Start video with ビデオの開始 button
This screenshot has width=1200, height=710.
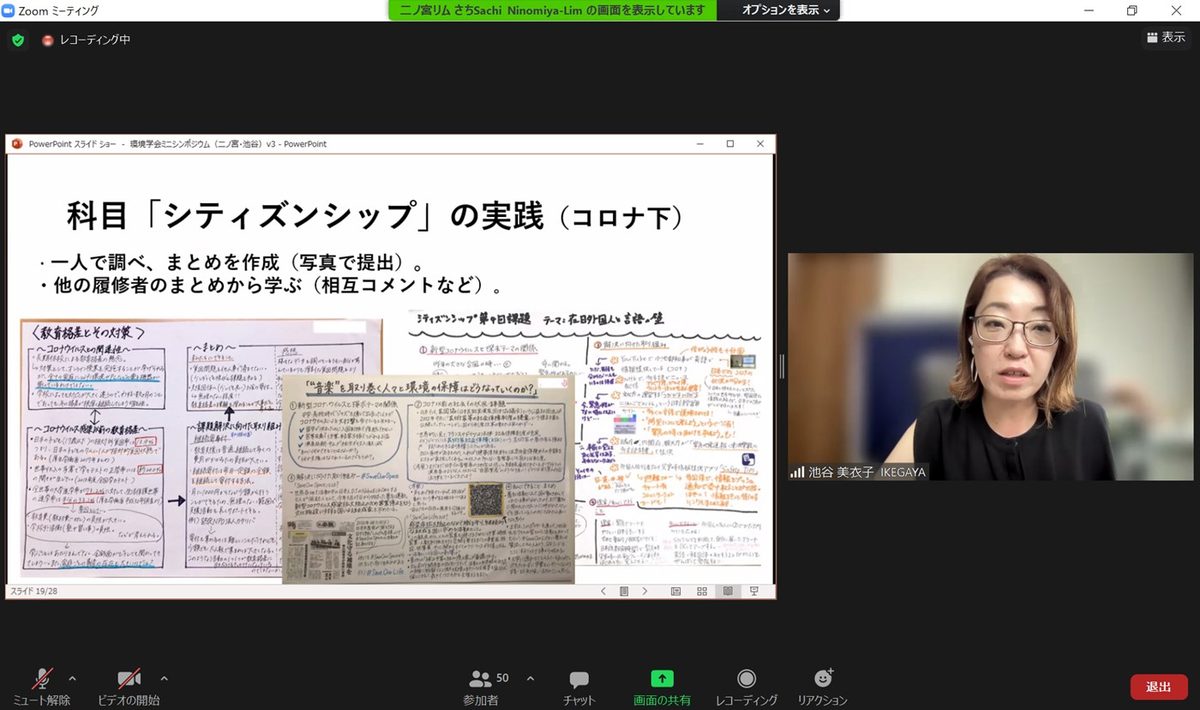tap(128, 680)
